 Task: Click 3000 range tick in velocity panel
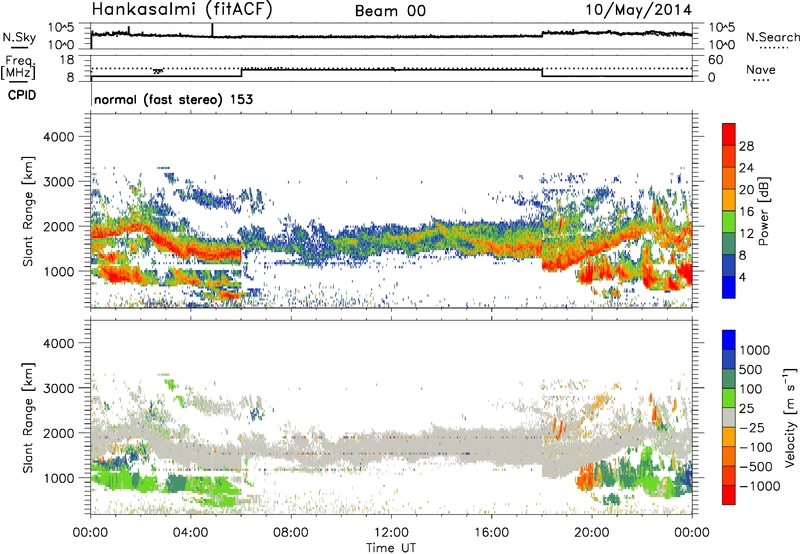click(59, 388)
